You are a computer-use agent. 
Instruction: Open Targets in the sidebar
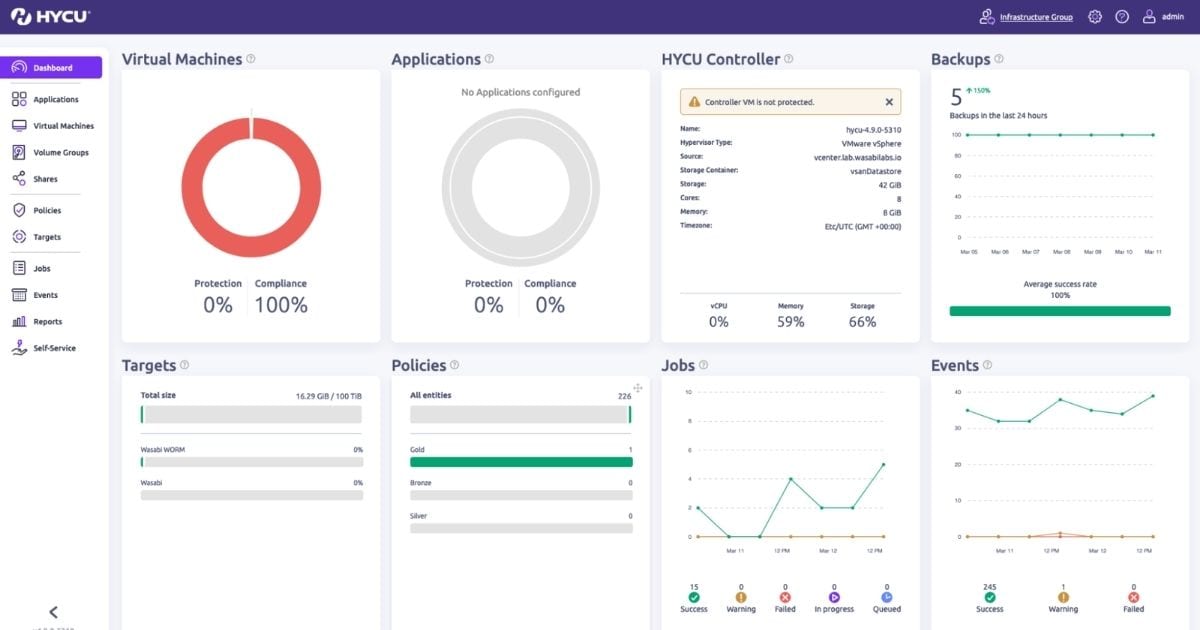click(x=46, y=237)
